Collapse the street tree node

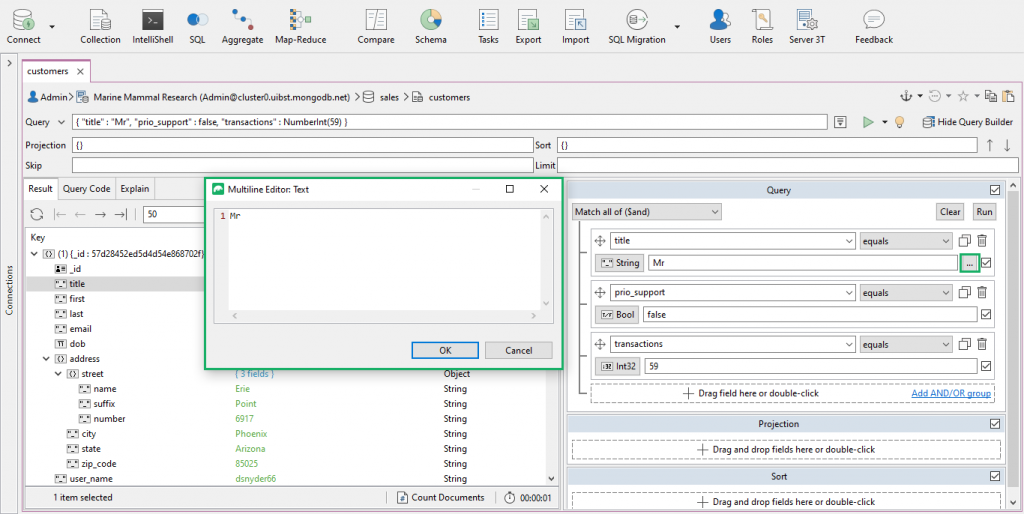pos(59,374)
